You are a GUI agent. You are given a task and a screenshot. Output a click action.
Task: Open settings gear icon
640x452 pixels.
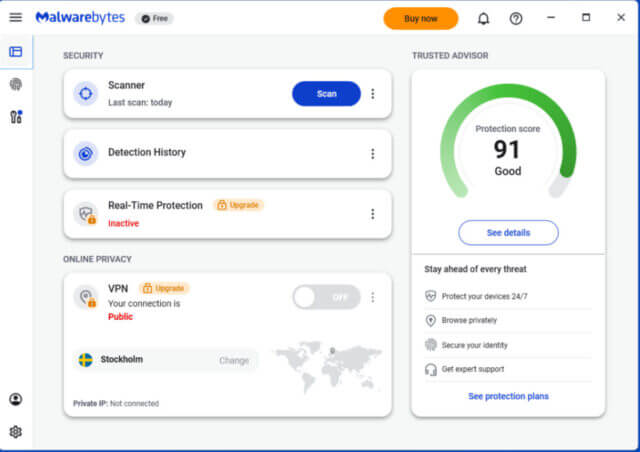click(x=16, y=432)
